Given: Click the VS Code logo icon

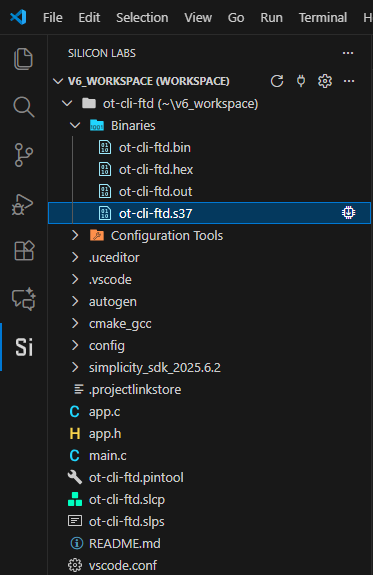Looking at the screenshot, I should coord(18,17).
